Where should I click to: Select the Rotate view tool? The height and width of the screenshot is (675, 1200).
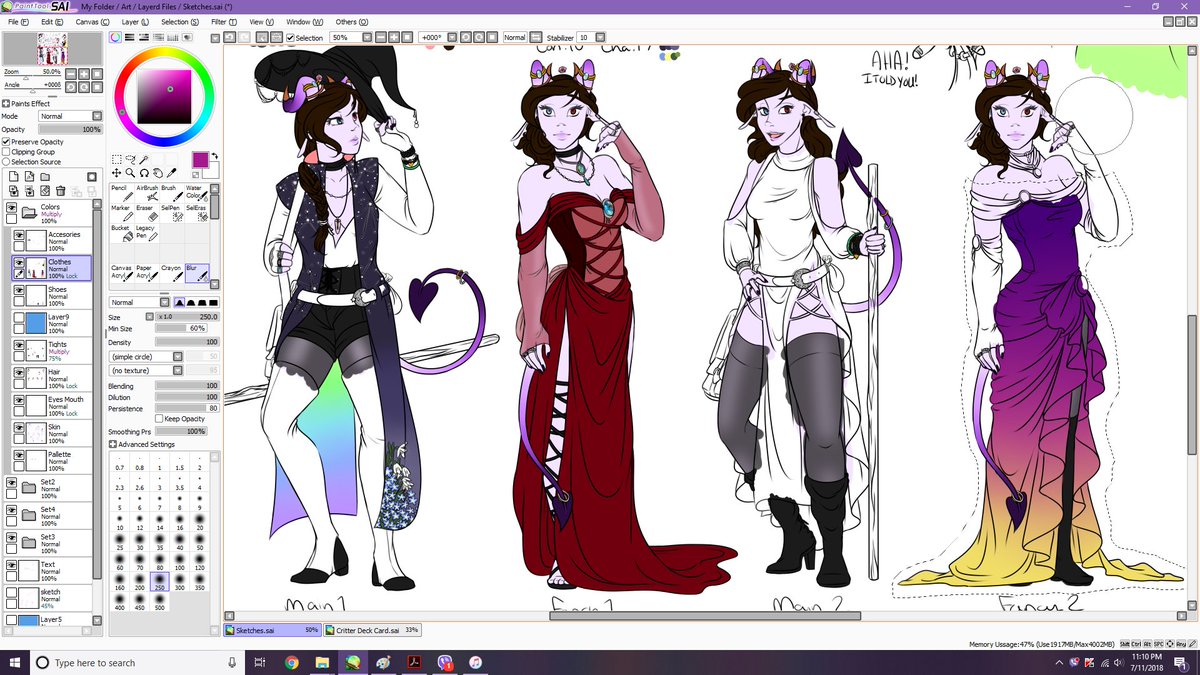click(x=144, y=172)
